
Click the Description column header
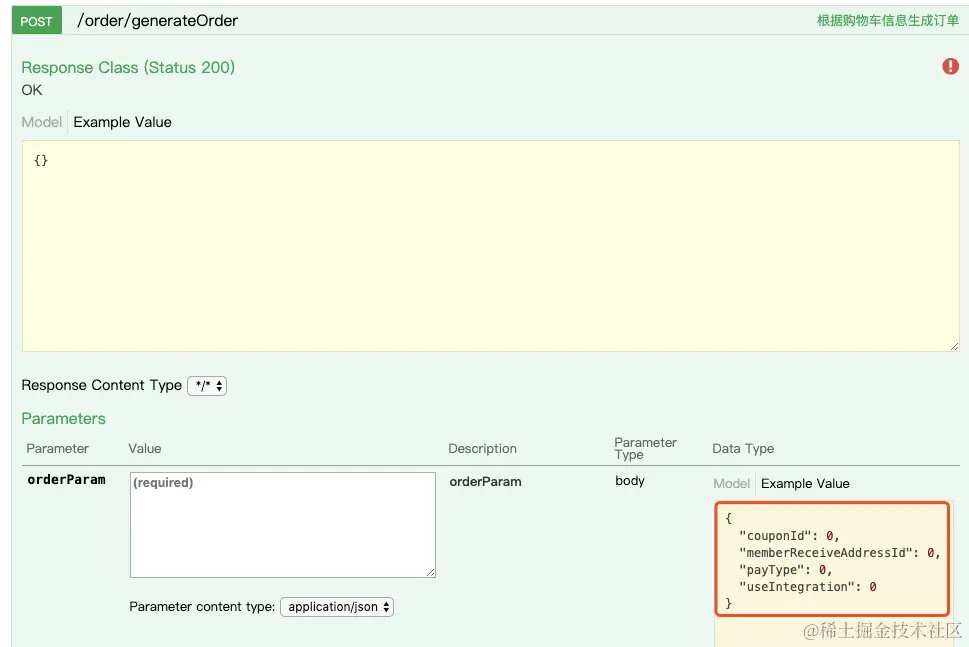pyautogui.click(x=482, y=449)
